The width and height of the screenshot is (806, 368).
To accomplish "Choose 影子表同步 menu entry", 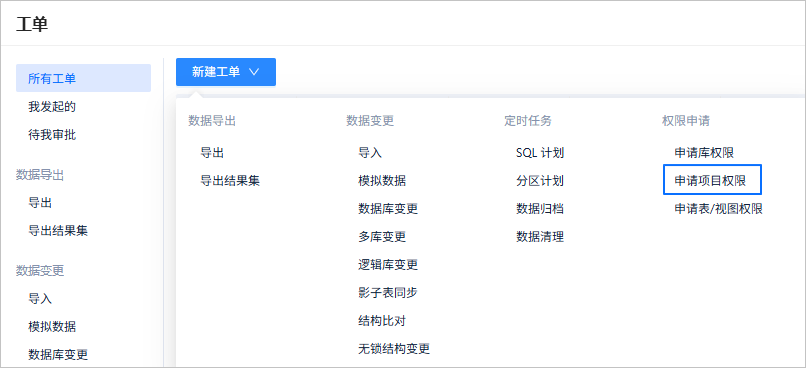I will tap(388, 293).
